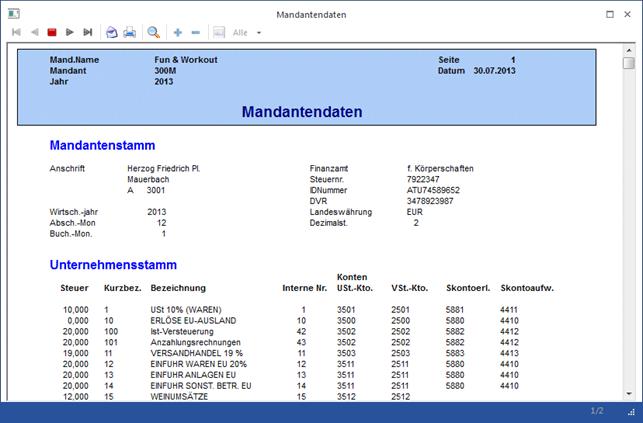Click the 1/2 page indicator

[597, 411]
